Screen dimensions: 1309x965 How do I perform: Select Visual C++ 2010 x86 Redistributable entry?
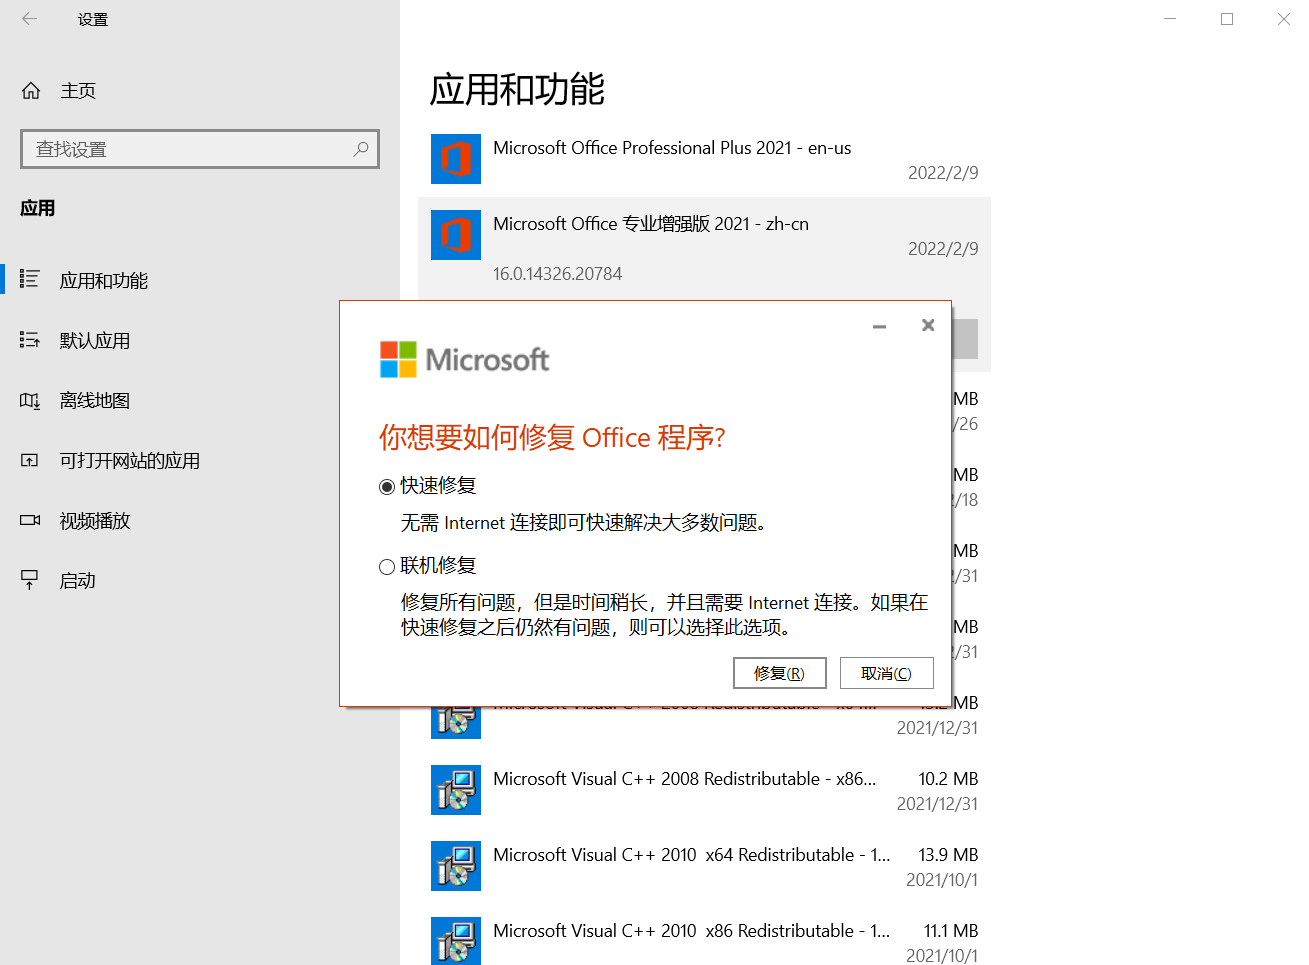705,935
